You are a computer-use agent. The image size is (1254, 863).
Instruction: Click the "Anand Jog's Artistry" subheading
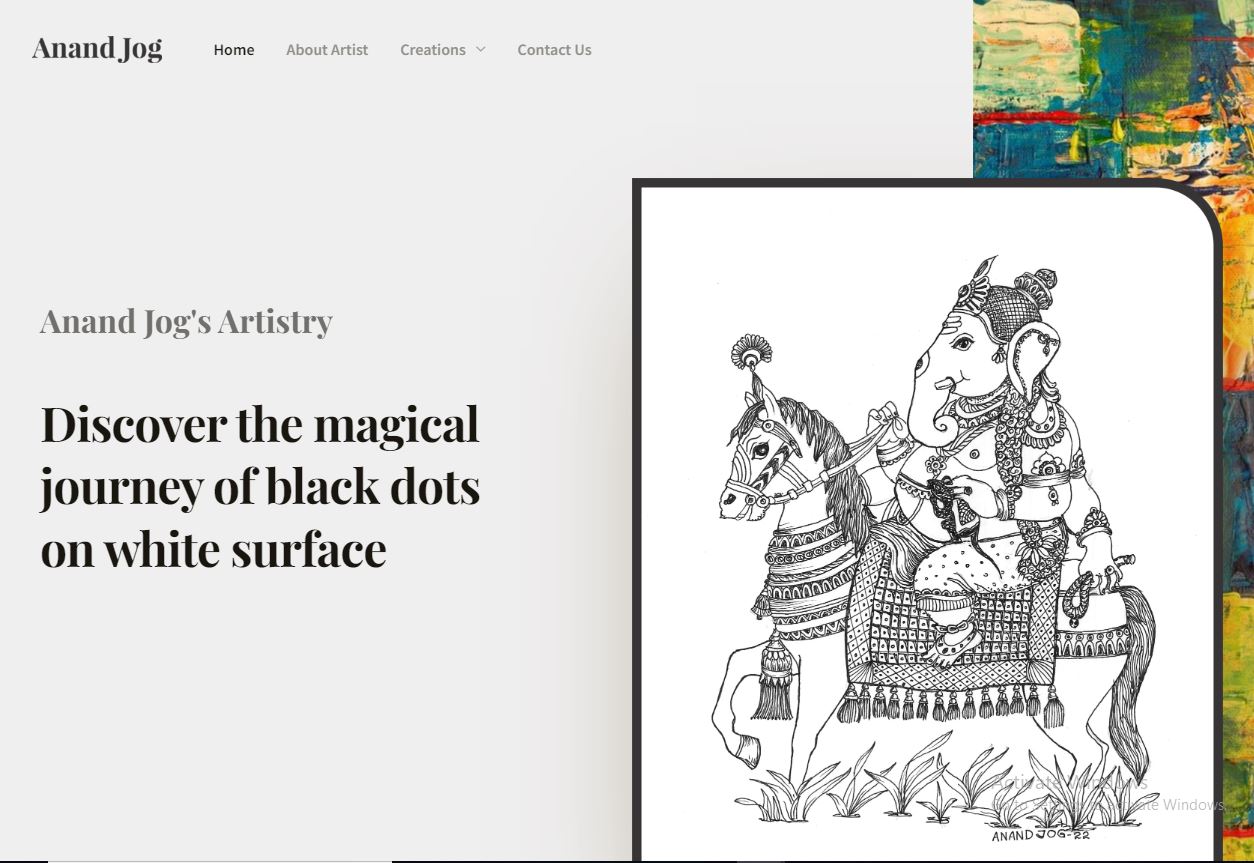click(x=186, y=321)
